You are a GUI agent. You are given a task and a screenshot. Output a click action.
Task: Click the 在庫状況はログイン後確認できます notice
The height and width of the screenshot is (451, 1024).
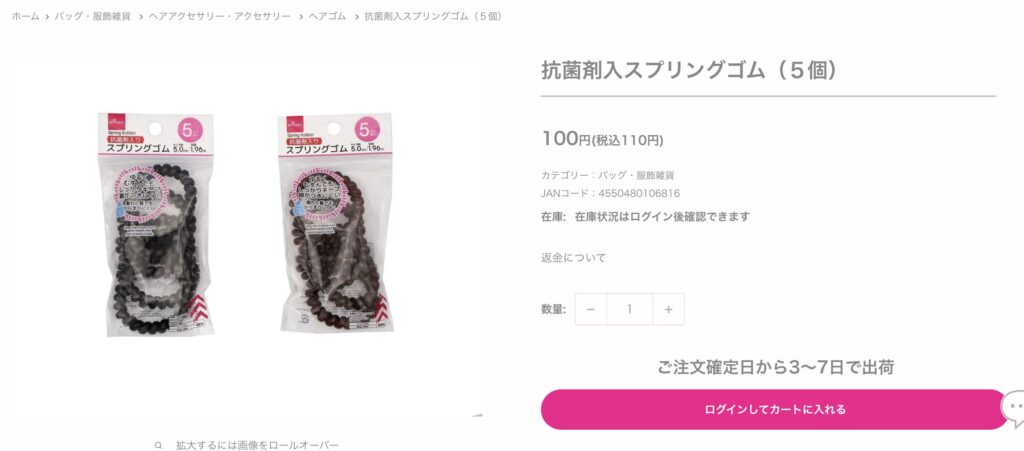point(662,217)
